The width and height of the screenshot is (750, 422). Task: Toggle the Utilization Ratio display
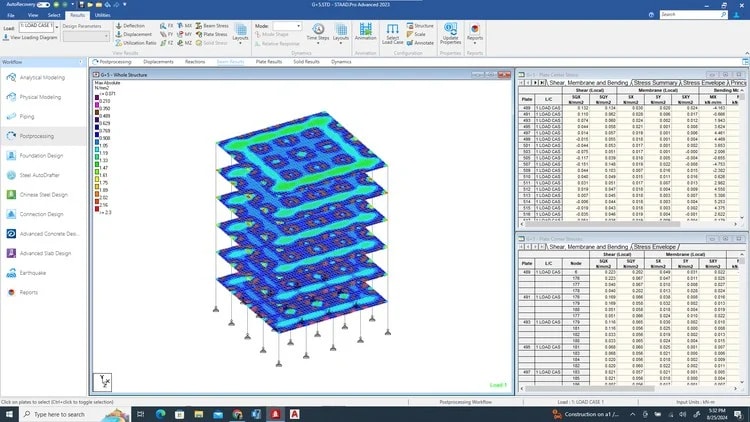pyautogui.click(x=137, y=43)
